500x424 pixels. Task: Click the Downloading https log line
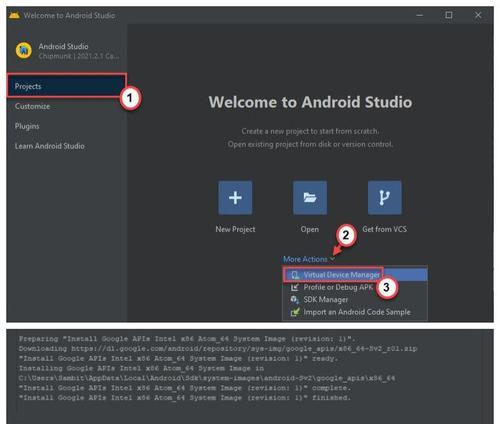coord(218,349)
